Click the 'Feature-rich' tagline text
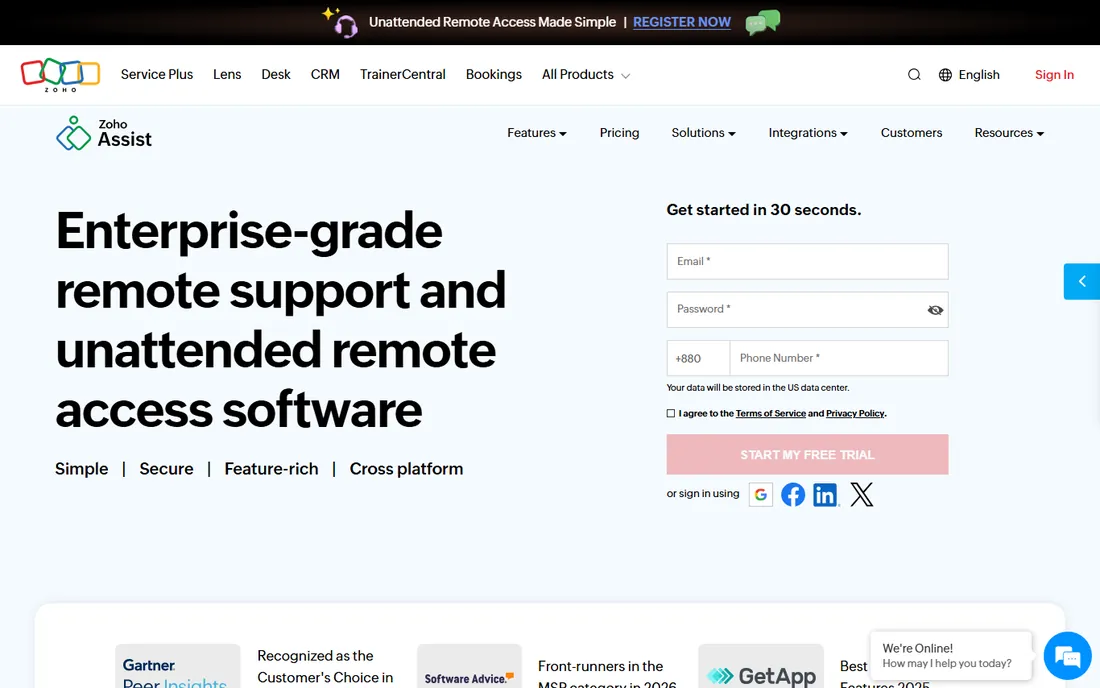 coord(271,468)
